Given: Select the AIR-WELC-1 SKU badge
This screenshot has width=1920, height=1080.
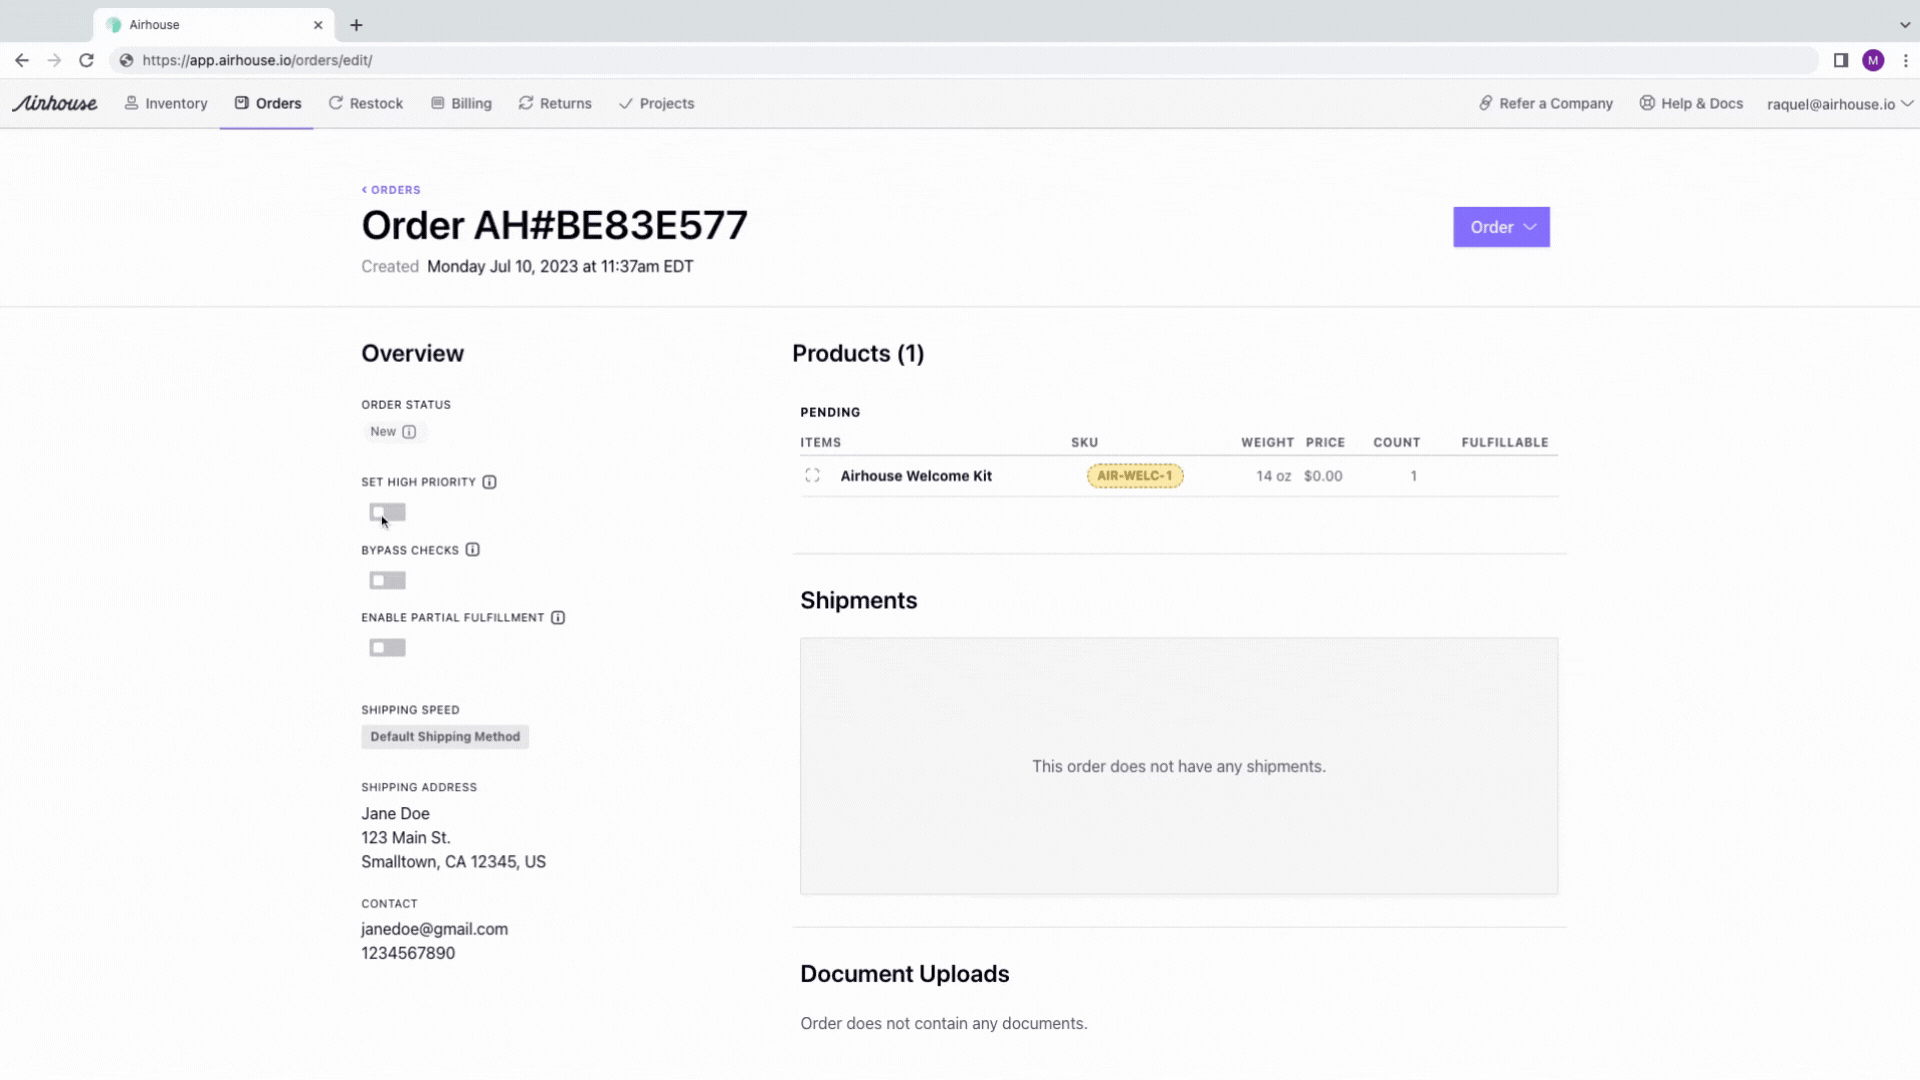Looking at the screenshot, I should click(1134, 475).
